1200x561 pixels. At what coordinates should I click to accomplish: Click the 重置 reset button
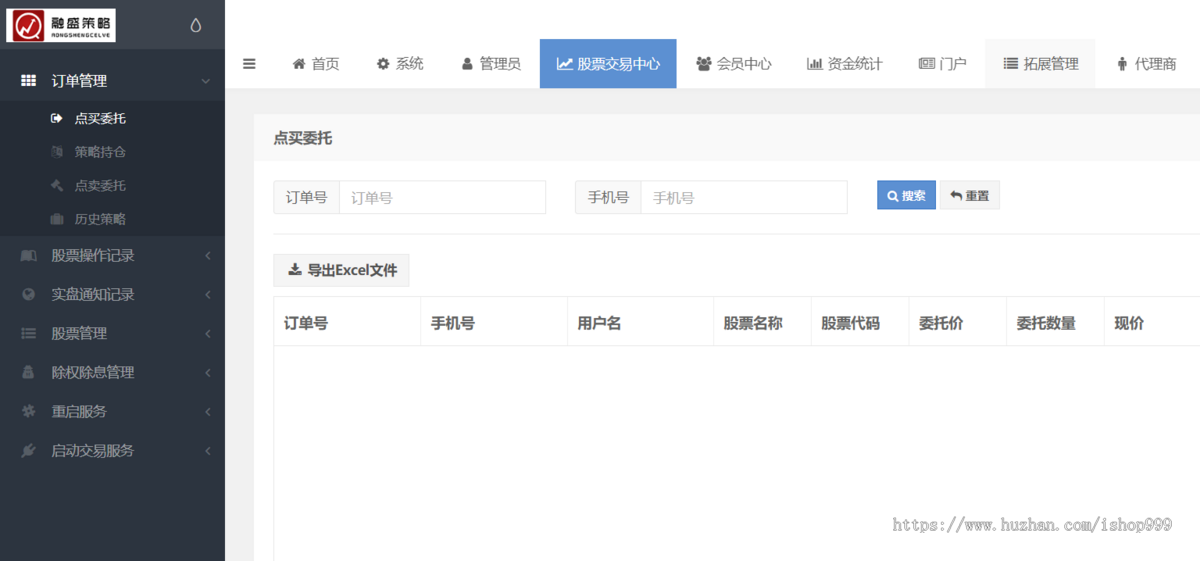(x=969, y=195)
